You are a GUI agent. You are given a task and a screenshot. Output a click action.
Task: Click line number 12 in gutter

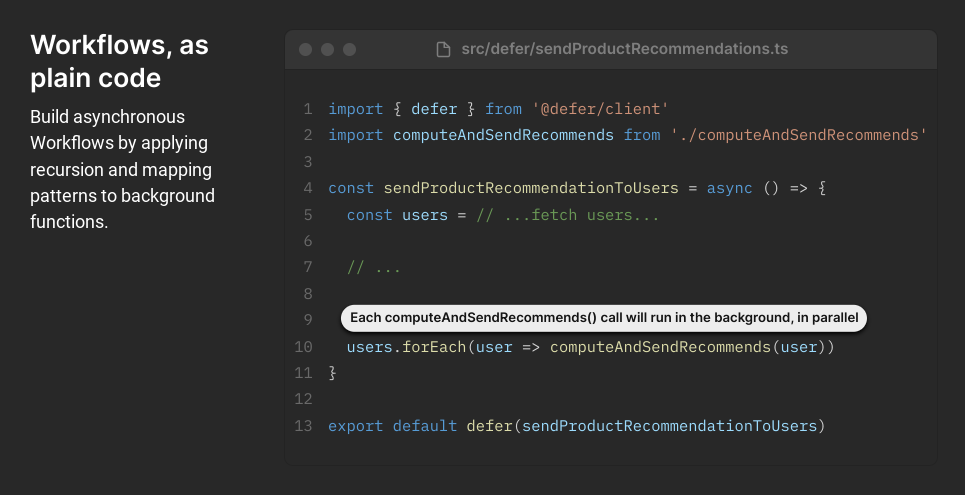tap(303, 399)
